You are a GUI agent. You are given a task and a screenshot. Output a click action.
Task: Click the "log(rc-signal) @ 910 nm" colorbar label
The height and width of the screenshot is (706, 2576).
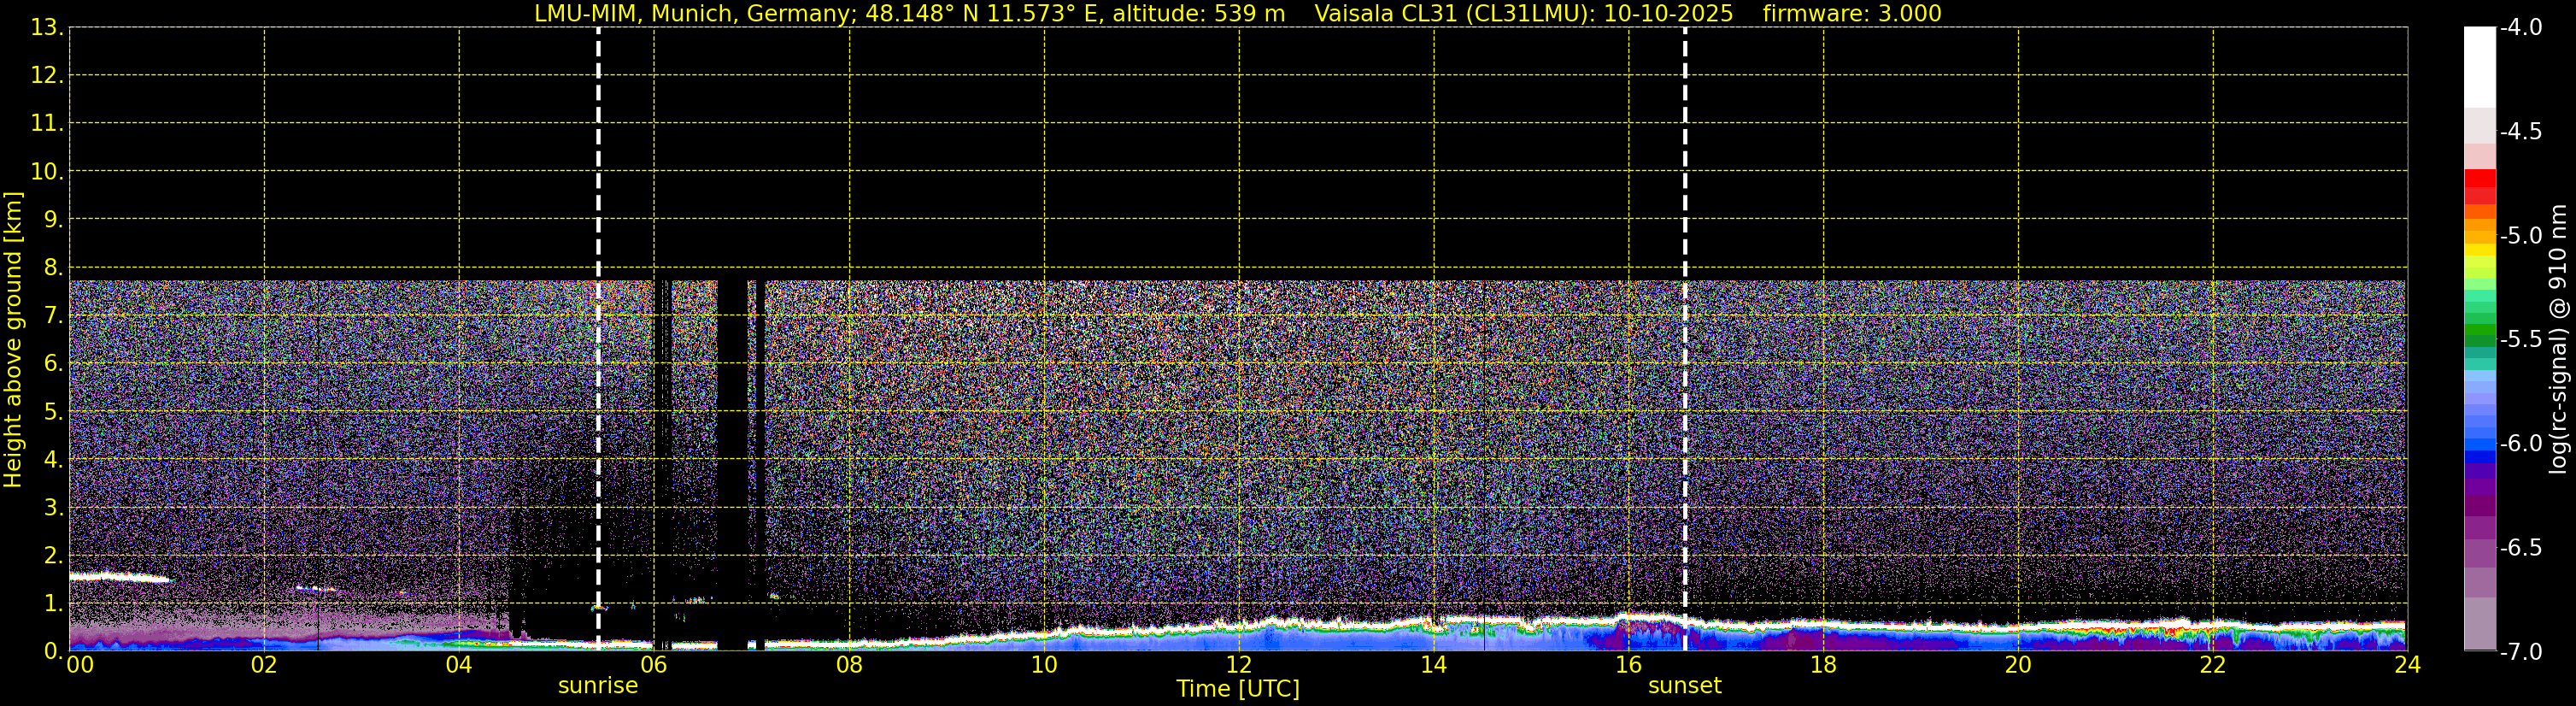point(2558,340)
